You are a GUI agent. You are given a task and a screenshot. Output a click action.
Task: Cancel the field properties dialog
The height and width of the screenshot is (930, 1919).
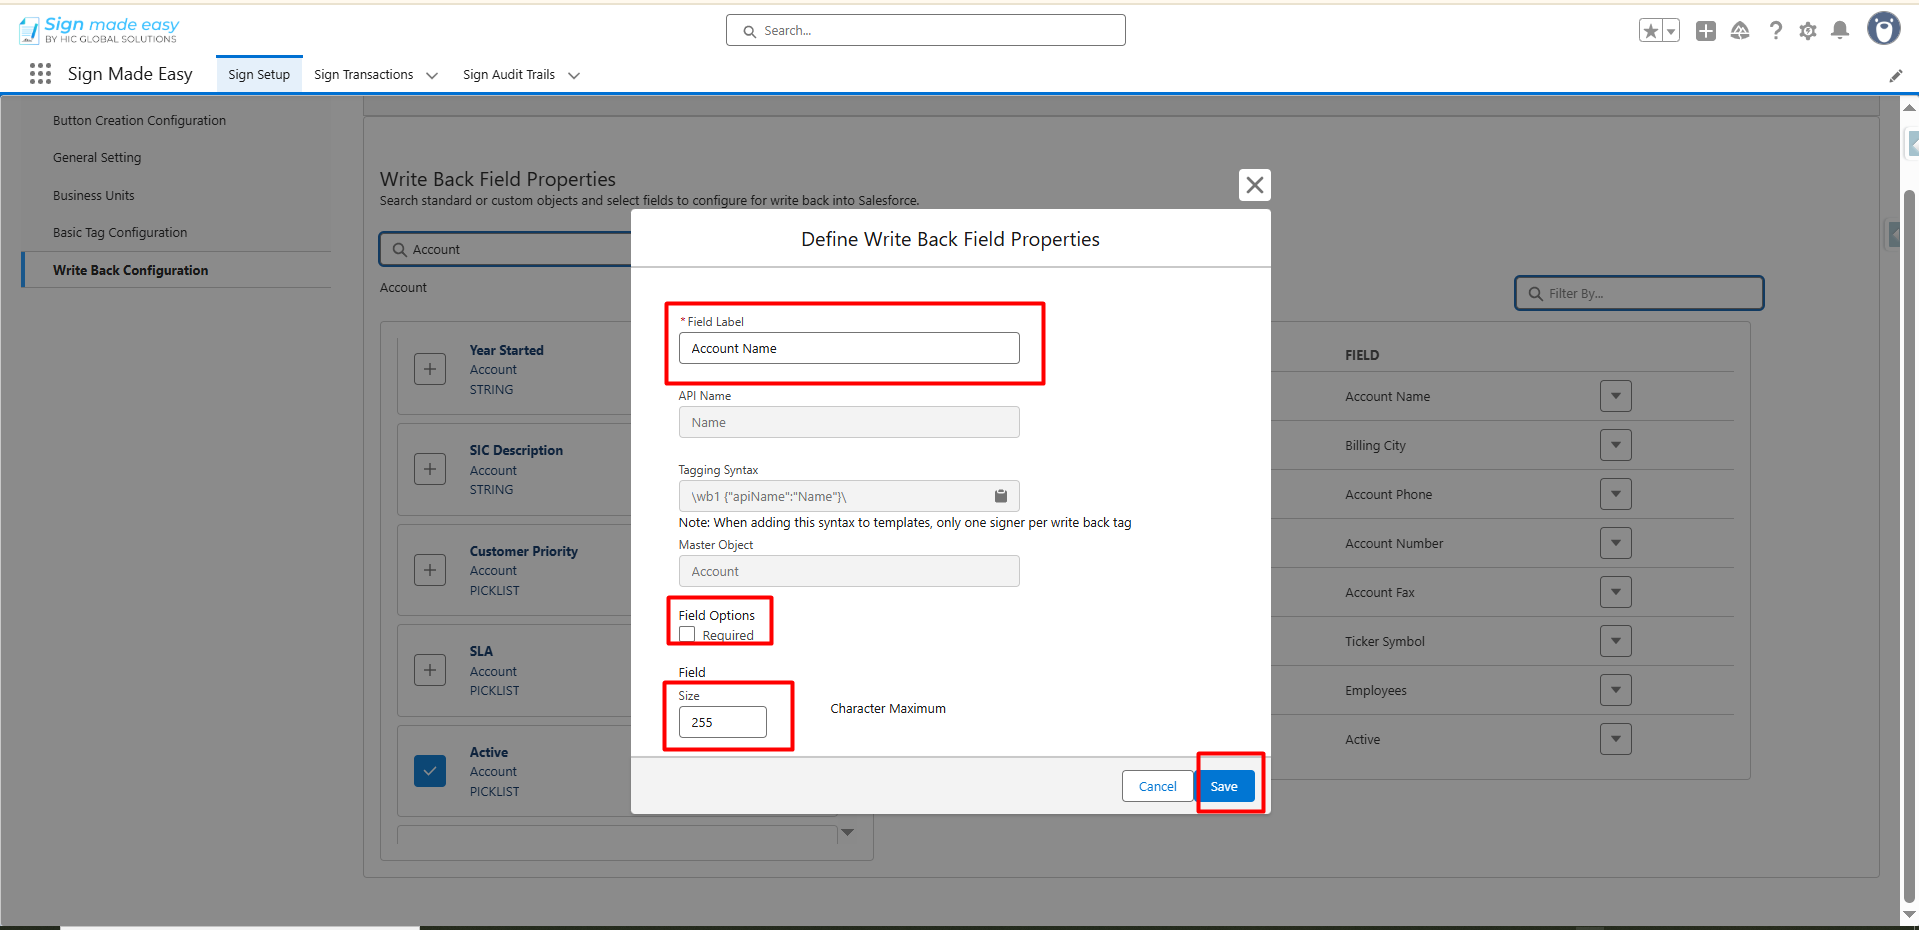1157,786
